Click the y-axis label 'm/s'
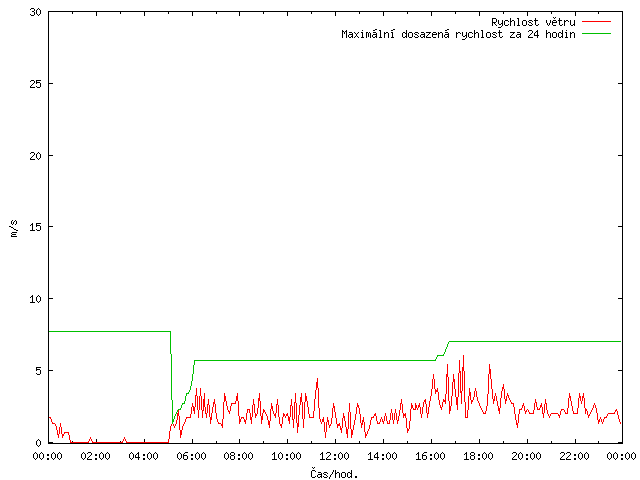 [14, 228]
